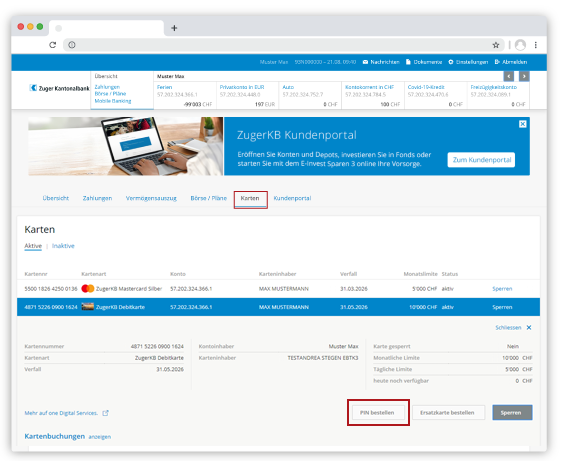The height and width of the screenshot is (461, 574).
Task: Bookmark this page with the star icon
Action: [496, 45]
